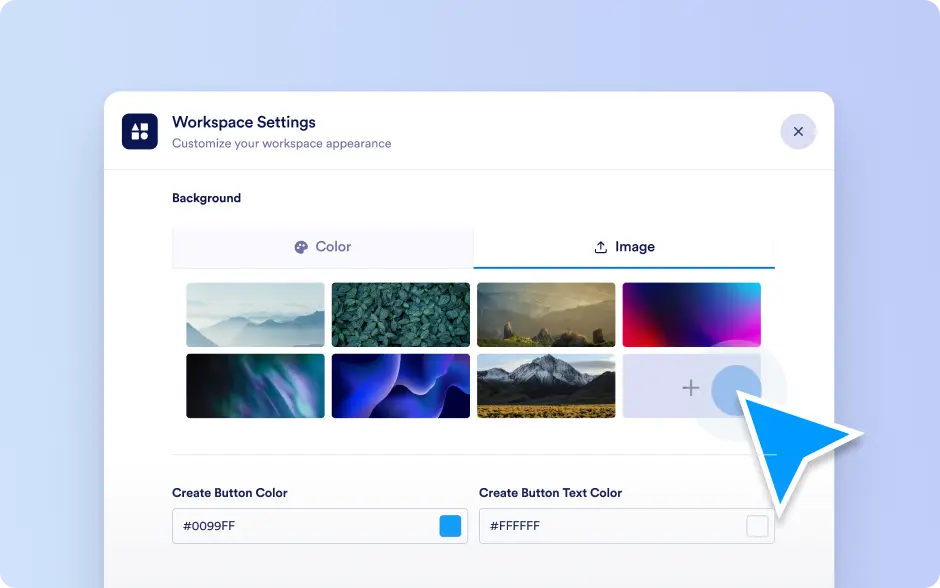940x588 pixels.
Task: Focus the #0099FF button color field
Action: [300, 526]
